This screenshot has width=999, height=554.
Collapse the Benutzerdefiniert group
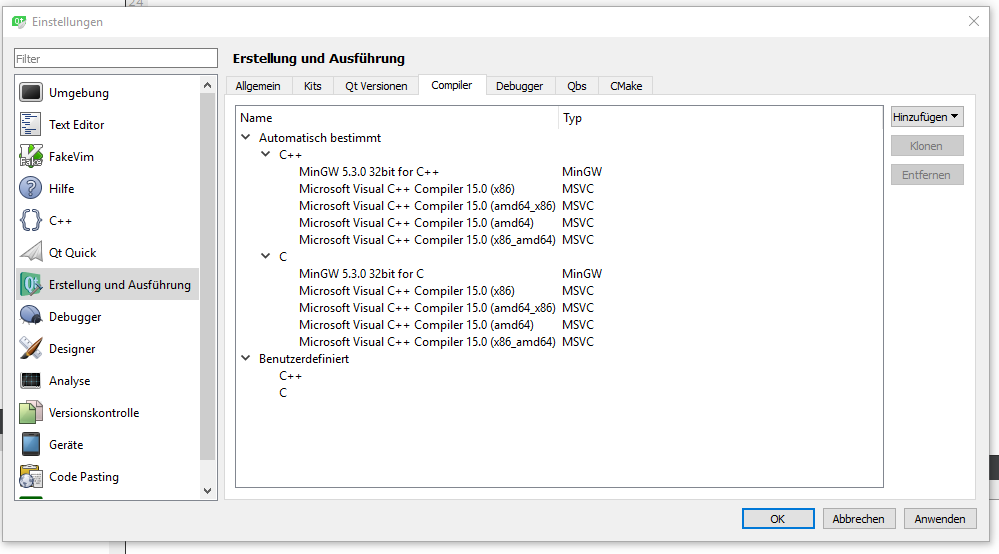tap(246, 358)
